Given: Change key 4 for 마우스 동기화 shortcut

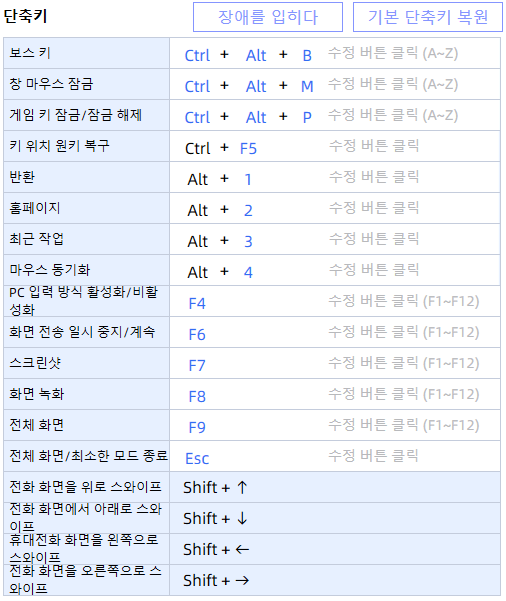Looking at the screenshot, I should [248, 273].
